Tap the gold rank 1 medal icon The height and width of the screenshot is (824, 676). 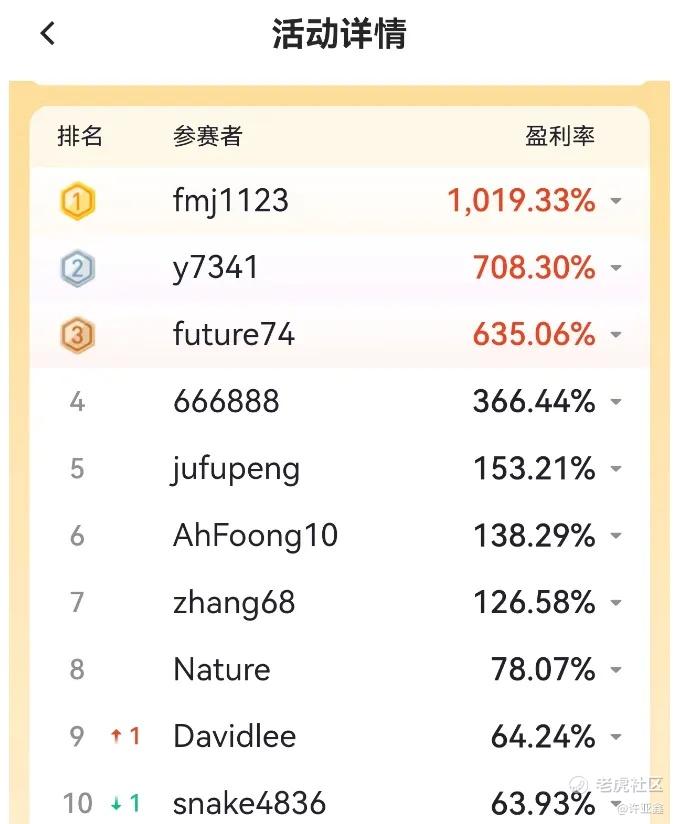click(77, 201)
